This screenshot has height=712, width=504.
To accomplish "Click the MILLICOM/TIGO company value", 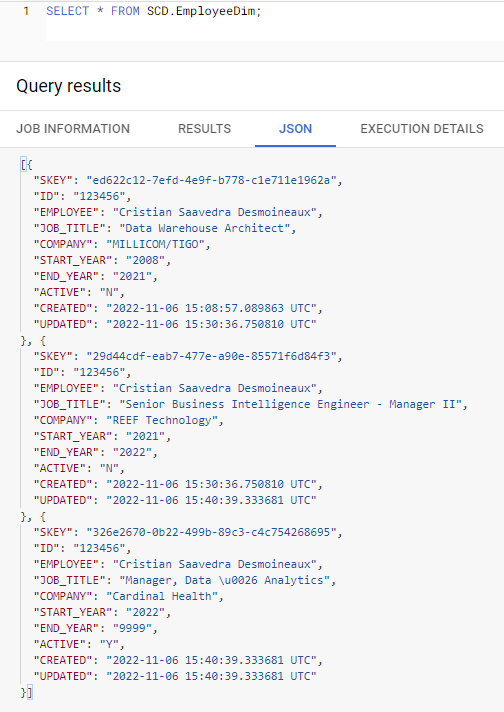I will click(155, 244).
